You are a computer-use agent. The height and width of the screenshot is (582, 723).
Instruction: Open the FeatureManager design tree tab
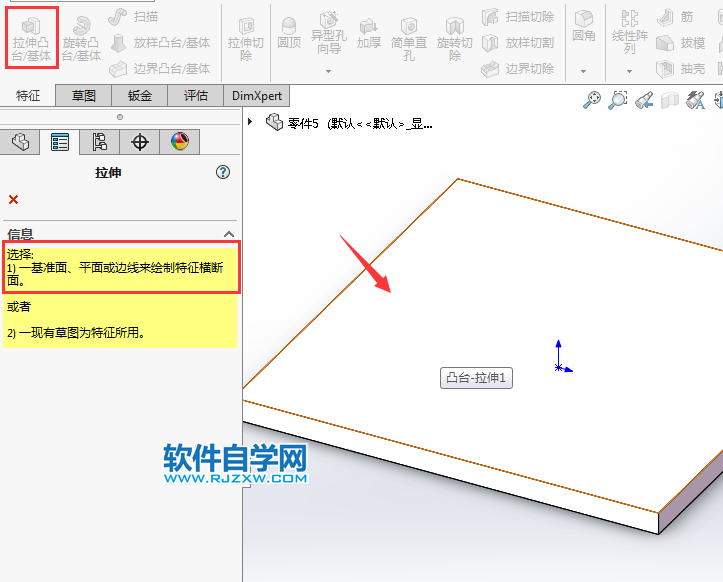coord(20,142)
